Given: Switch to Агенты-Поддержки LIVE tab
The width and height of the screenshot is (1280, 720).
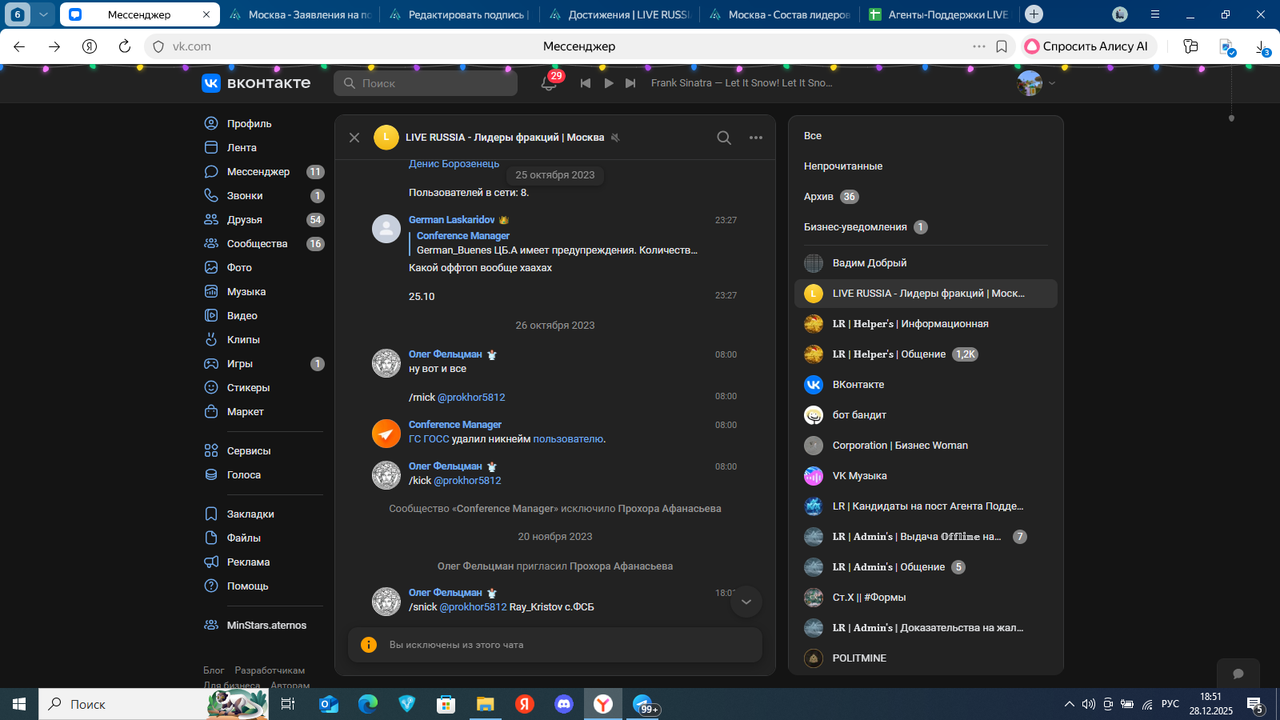Looking at the screenshot, I should coord(938,14).
